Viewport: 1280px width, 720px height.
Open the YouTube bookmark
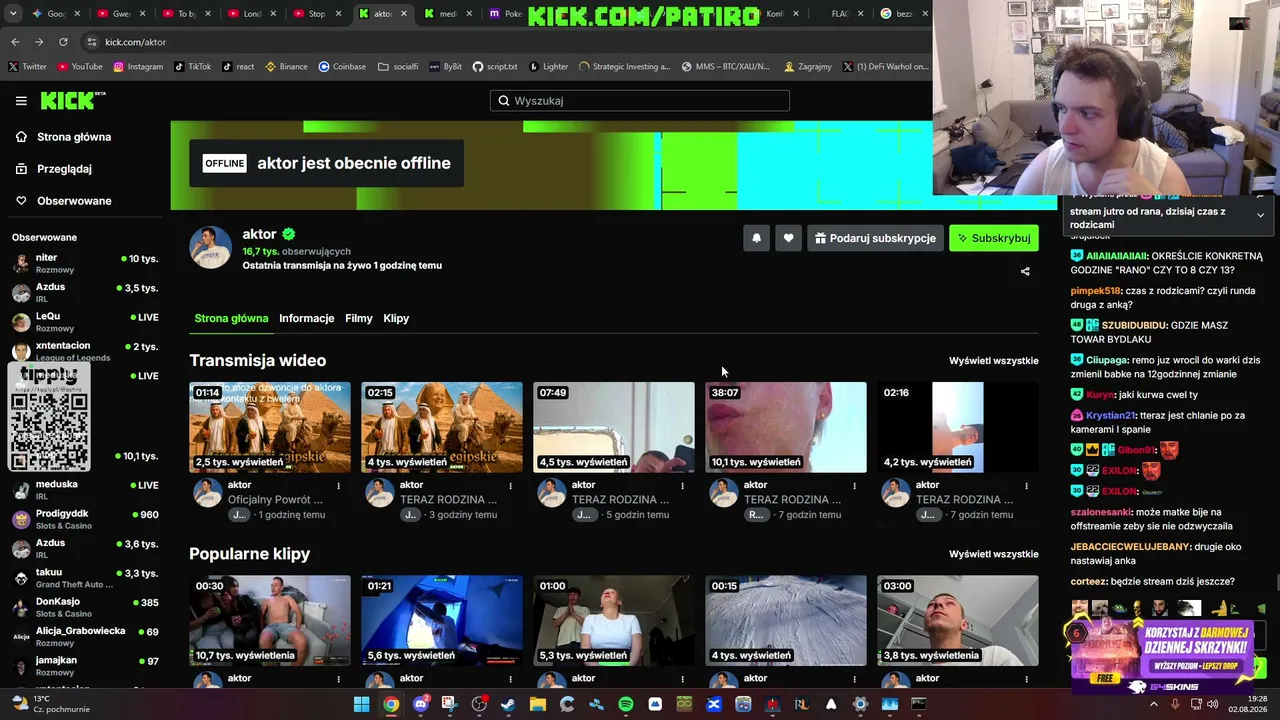(80, 67)
